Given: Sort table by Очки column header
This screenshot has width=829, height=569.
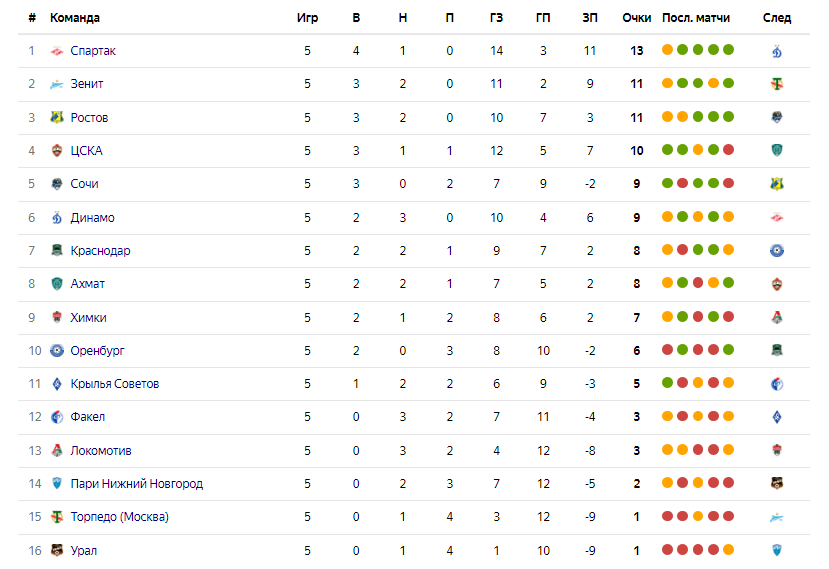Looking at the screenshot, I should click(x=637, y=18).
